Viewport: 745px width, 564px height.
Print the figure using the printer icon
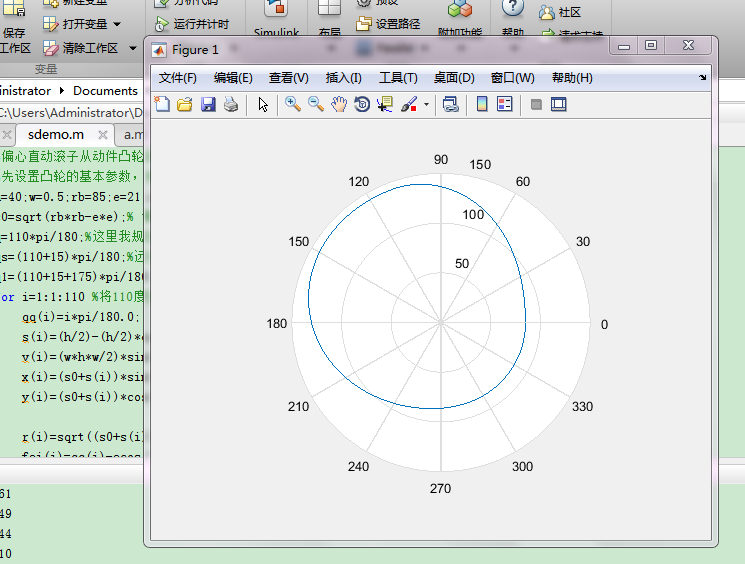[231, 104]
